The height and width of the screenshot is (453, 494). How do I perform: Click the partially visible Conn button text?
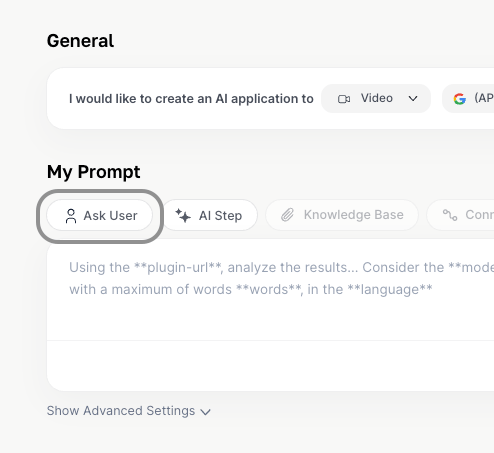(479, 215)
